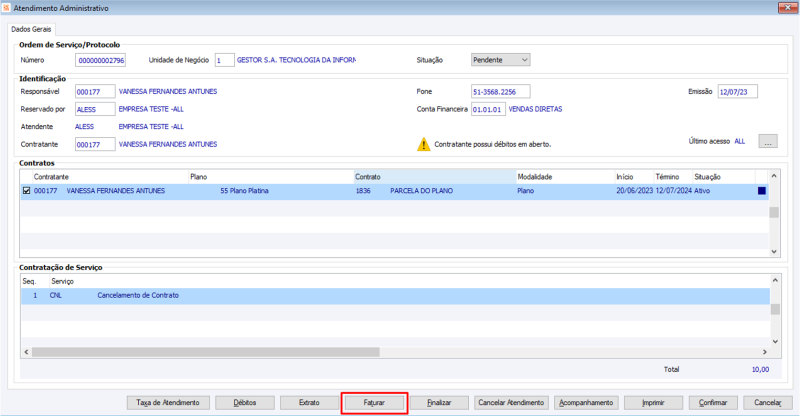Screen dimensions: 800x416
Task: Click the 20/06/2023 start date cell
Action: click(635, 191)
